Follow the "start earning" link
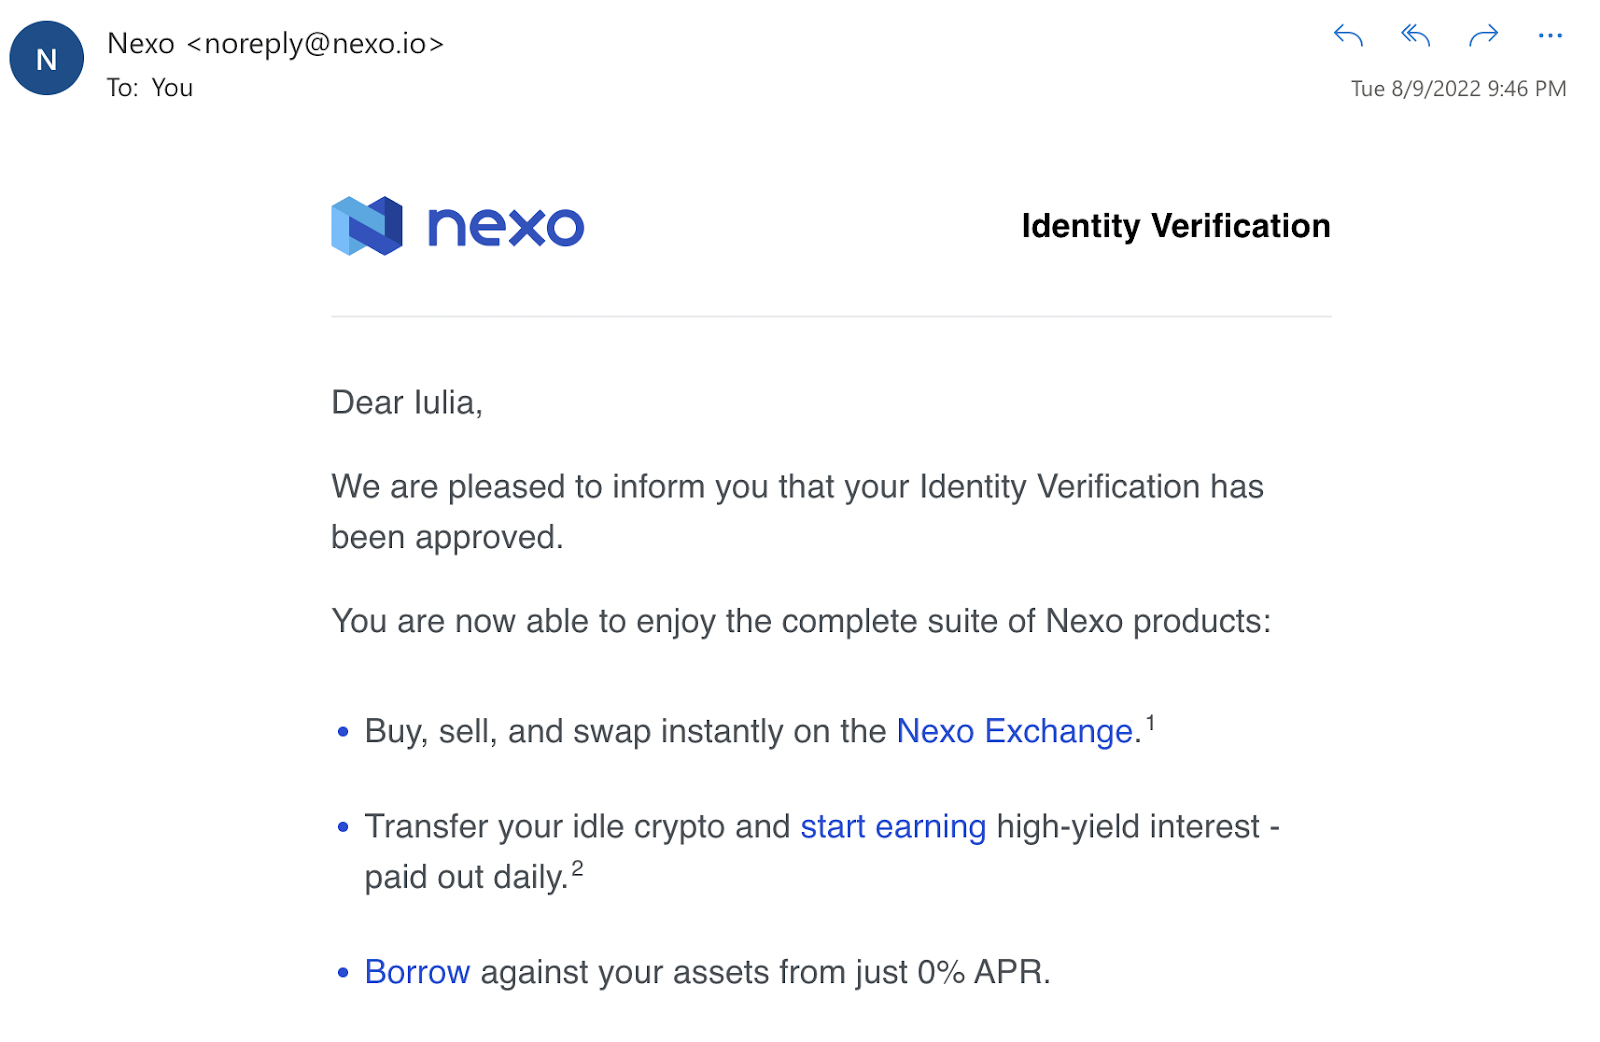The image size is (1600, 1042). click(x=892, y=827)
